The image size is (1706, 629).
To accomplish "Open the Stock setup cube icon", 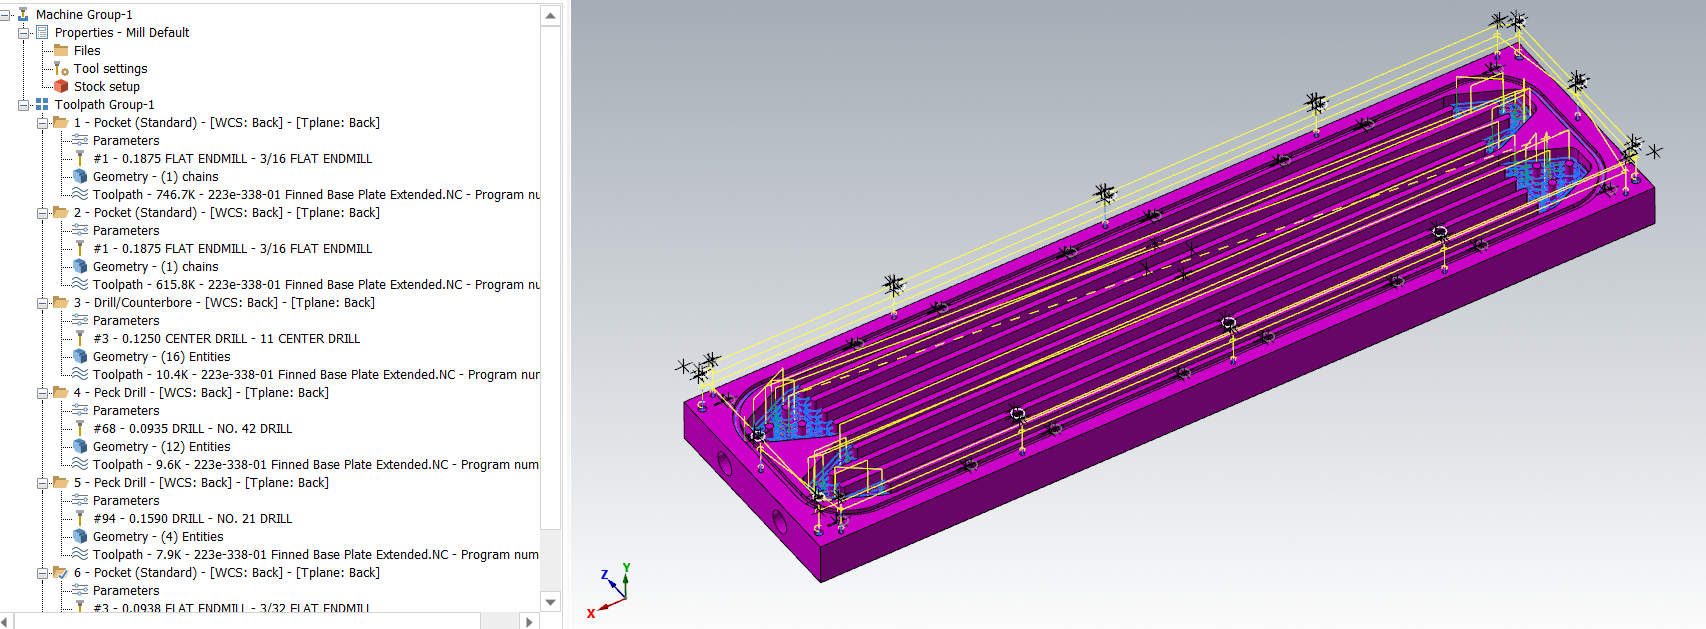I will tap(61, 87).
